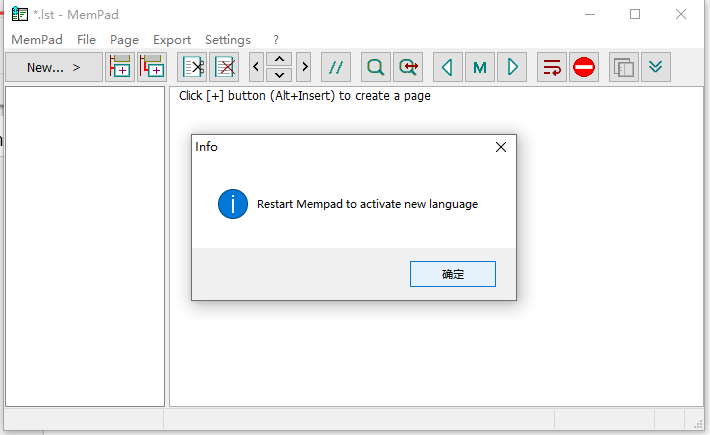Click the blue info icon in dialog

point(233,204)
